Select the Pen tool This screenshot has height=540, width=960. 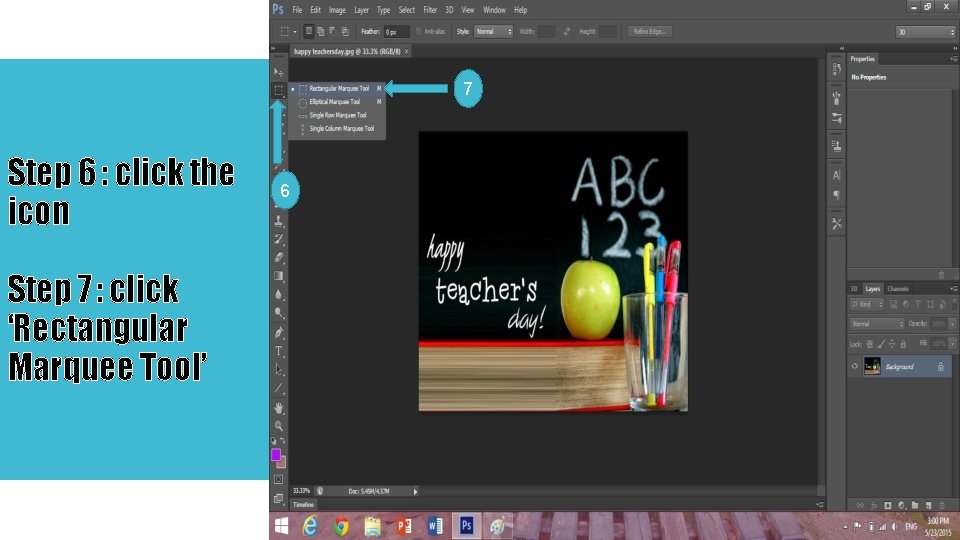coord(279,332)
